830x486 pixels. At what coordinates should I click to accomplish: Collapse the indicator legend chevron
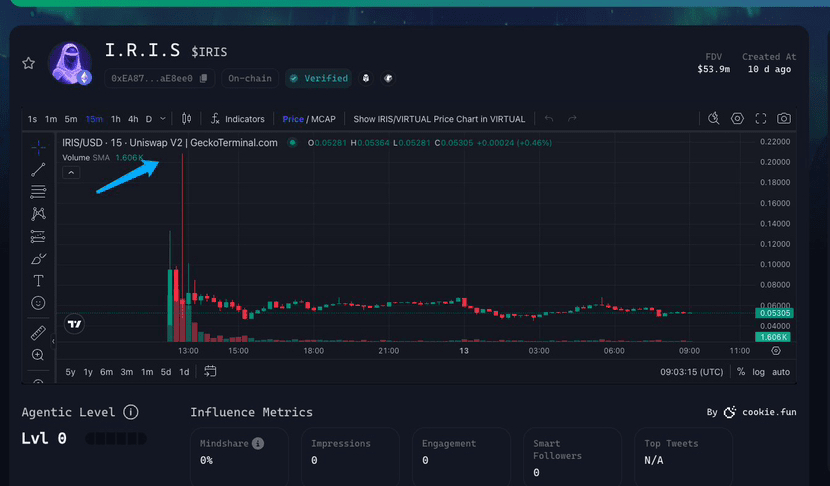(71, 173)
